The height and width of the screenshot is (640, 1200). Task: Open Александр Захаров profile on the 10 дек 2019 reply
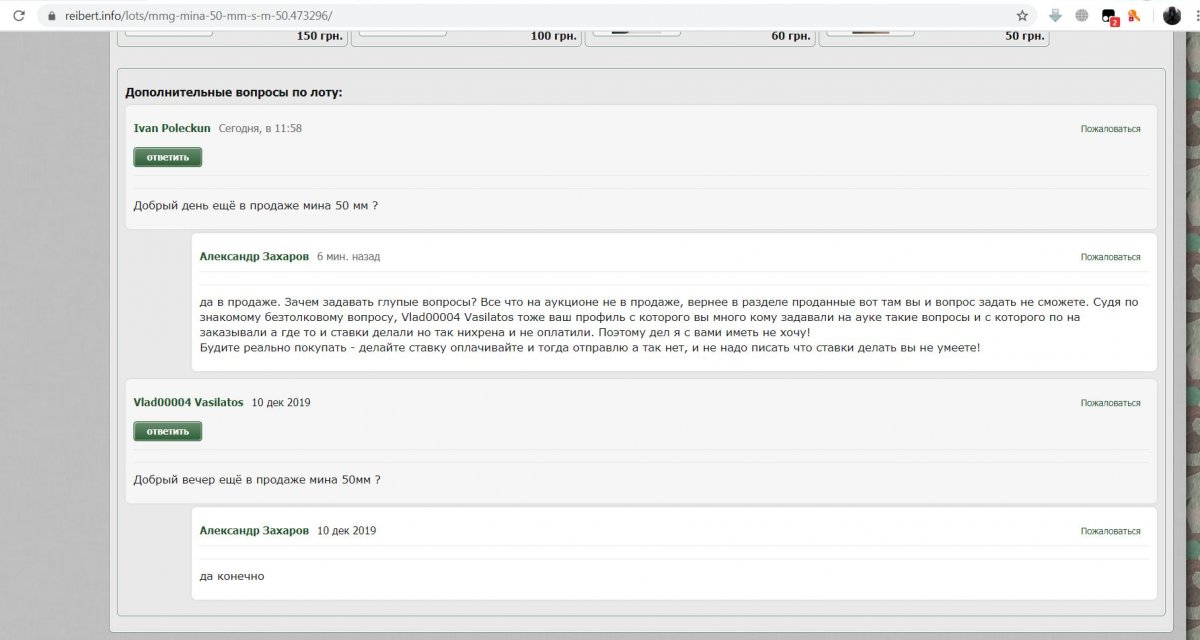[x=254, y=531]
